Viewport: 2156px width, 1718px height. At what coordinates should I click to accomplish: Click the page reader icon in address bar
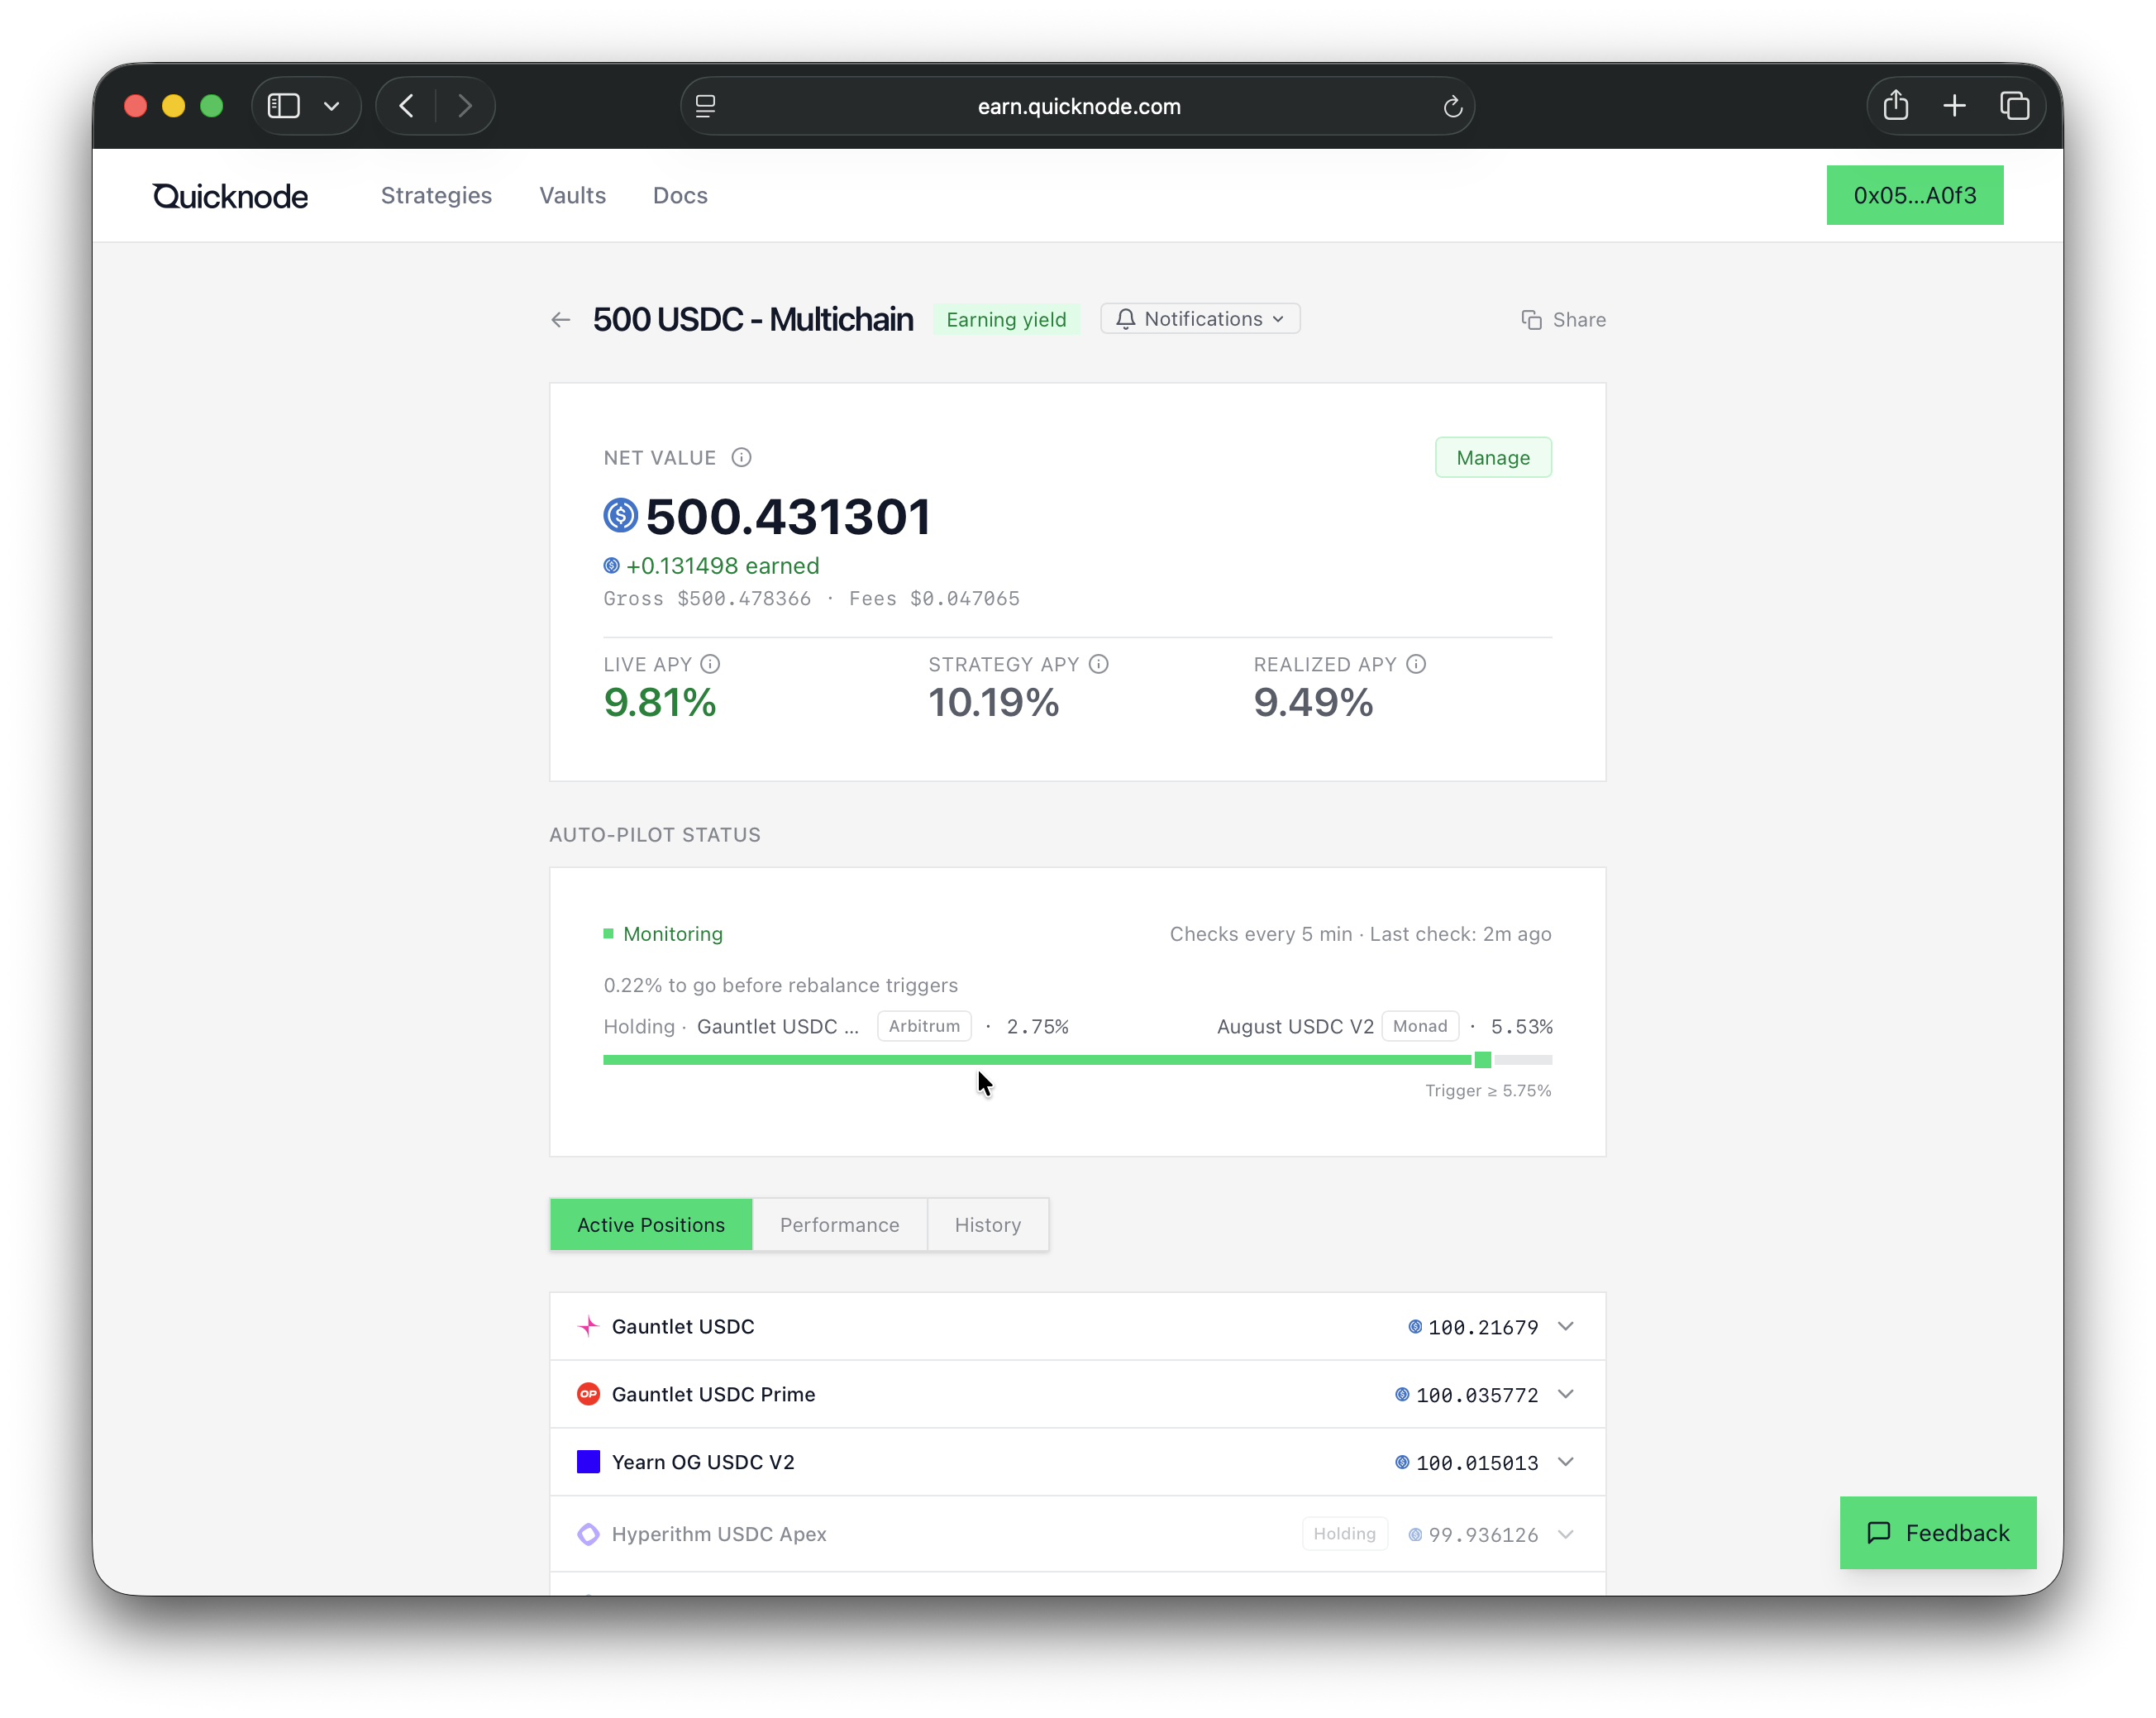click(705, 106)
